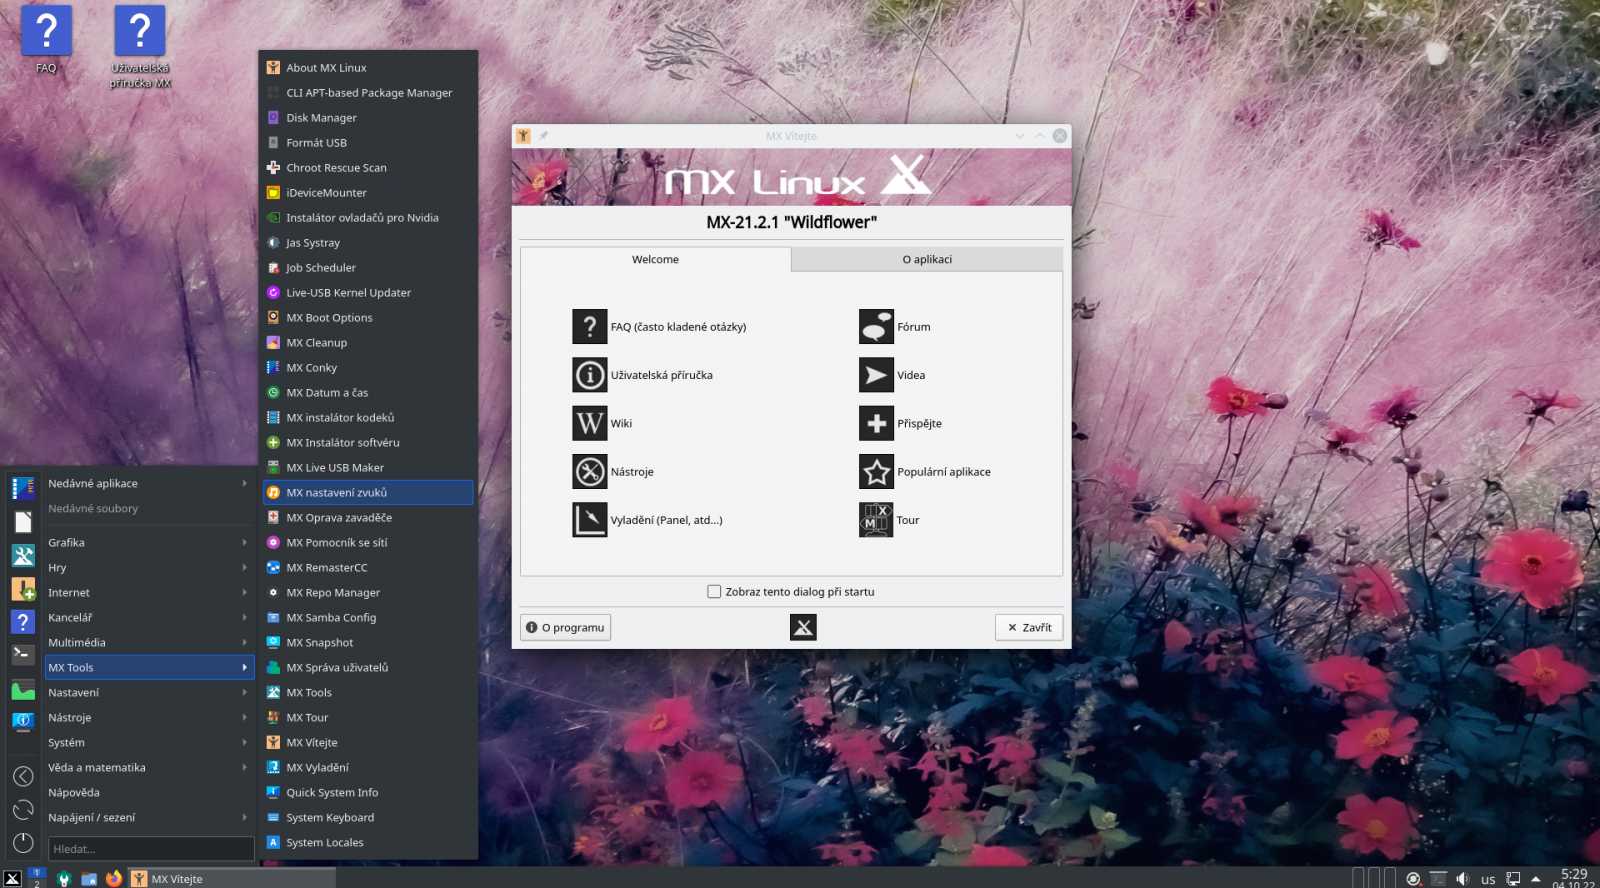Click the update notifier icon in the system tray
The height and width of the screenshot is (888, 1600).
pos(1413,878)
